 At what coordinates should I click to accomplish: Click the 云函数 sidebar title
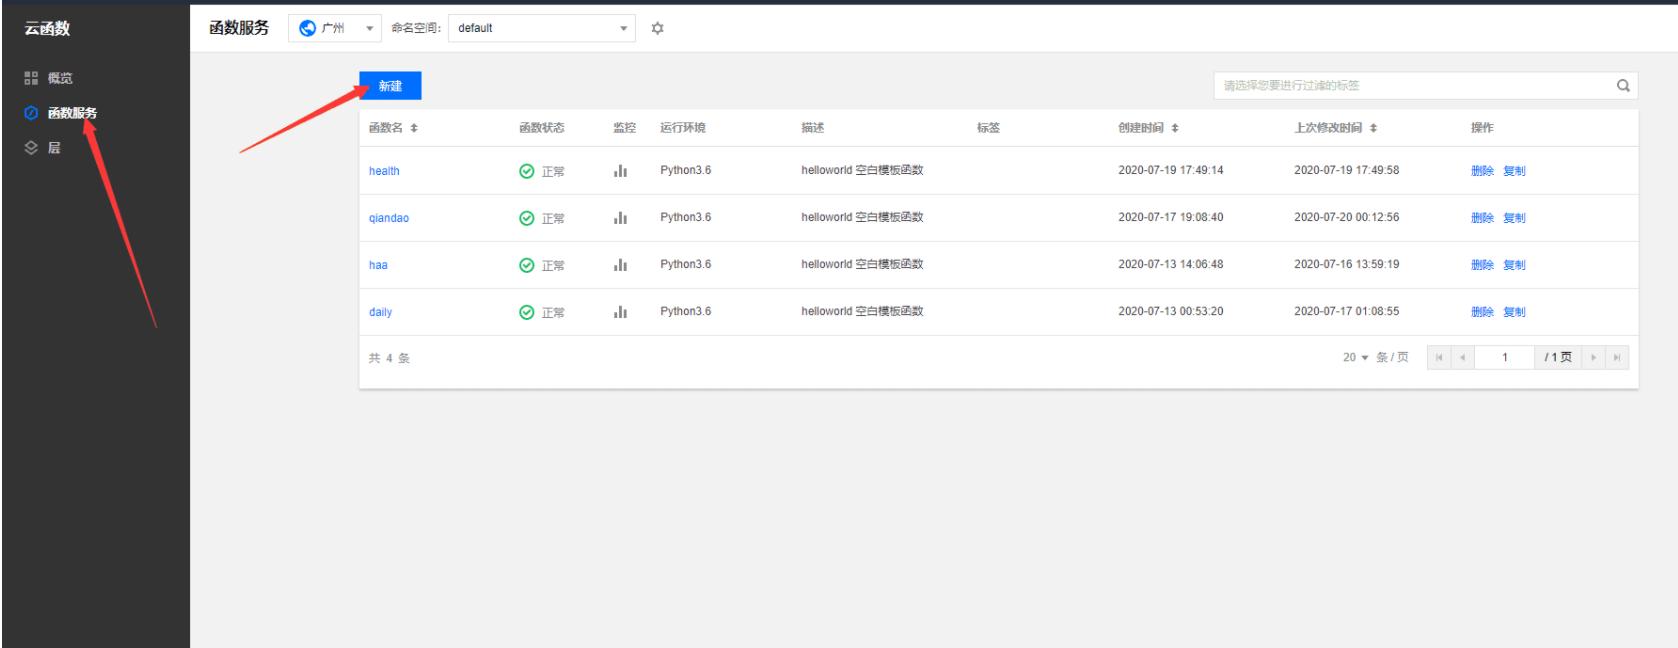click(x=47, y=28)
